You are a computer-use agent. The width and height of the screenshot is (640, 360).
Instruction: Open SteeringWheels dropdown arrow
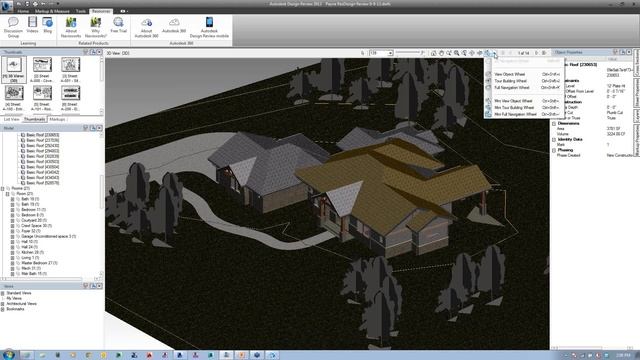[x=493, y=53]
